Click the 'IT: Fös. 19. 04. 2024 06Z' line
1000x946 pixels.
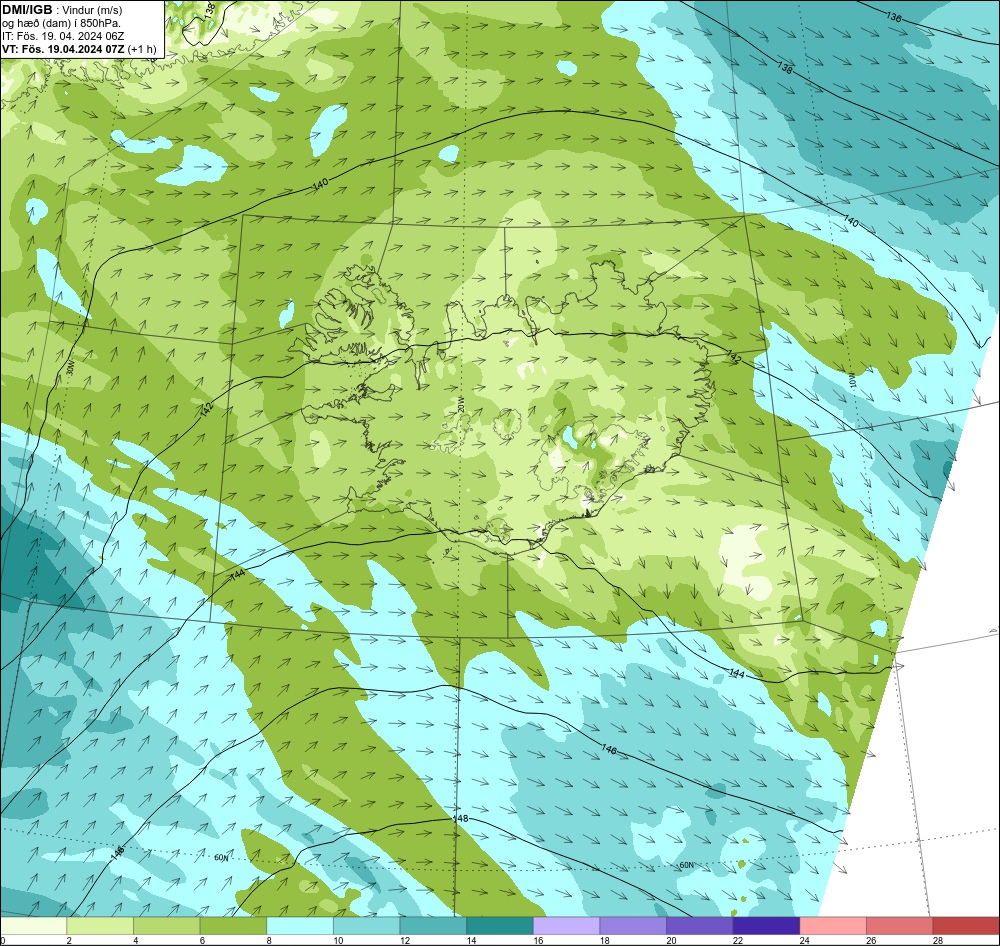pyautogui.click(x=63, y=36)
